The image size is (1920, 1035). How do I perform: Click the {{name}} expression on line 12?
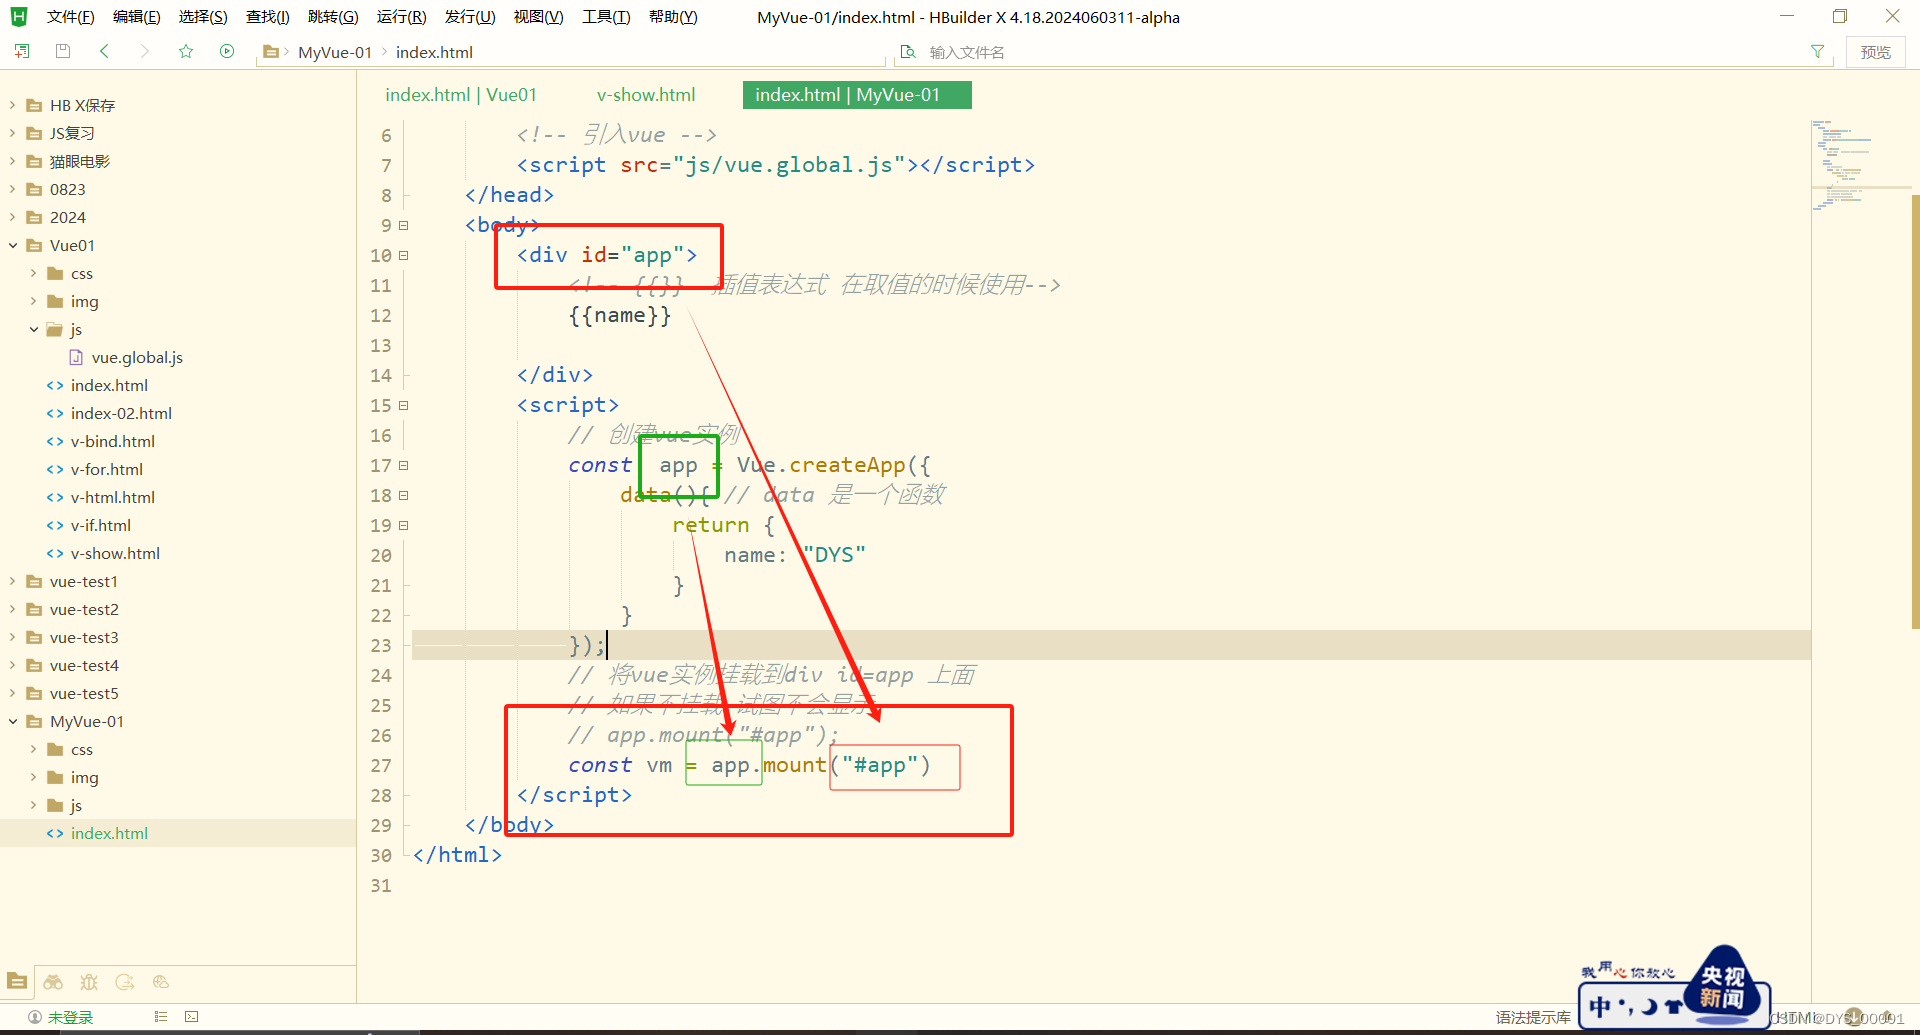(620, 315)
